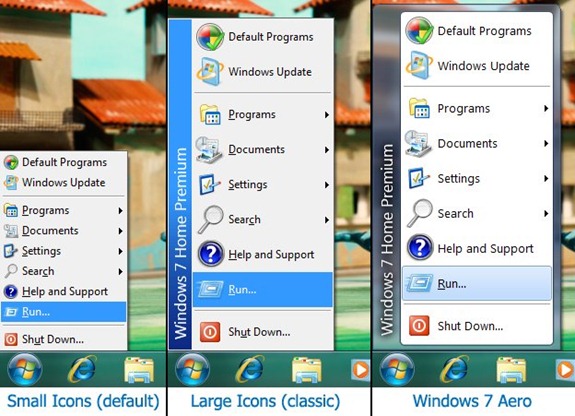
Task: Click Start orb under Small Icons menu
Action: [25, 369]
